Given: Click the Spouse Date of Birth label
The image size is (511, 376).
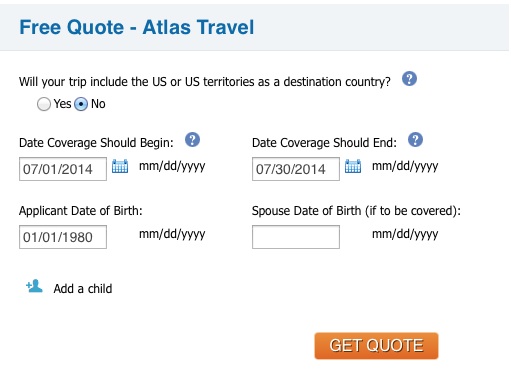Looking at the screenshot, I should [356, 211].
